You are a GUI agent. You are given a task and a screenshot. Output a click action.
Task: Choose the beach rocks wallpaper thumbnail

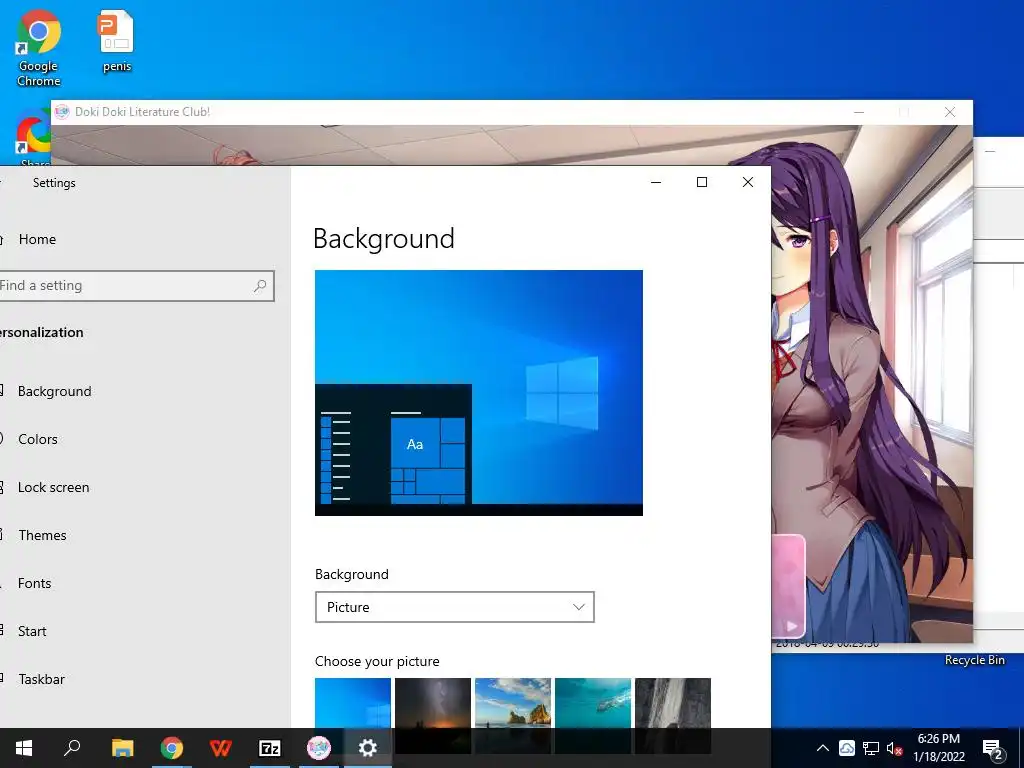(x=513, y=703)
